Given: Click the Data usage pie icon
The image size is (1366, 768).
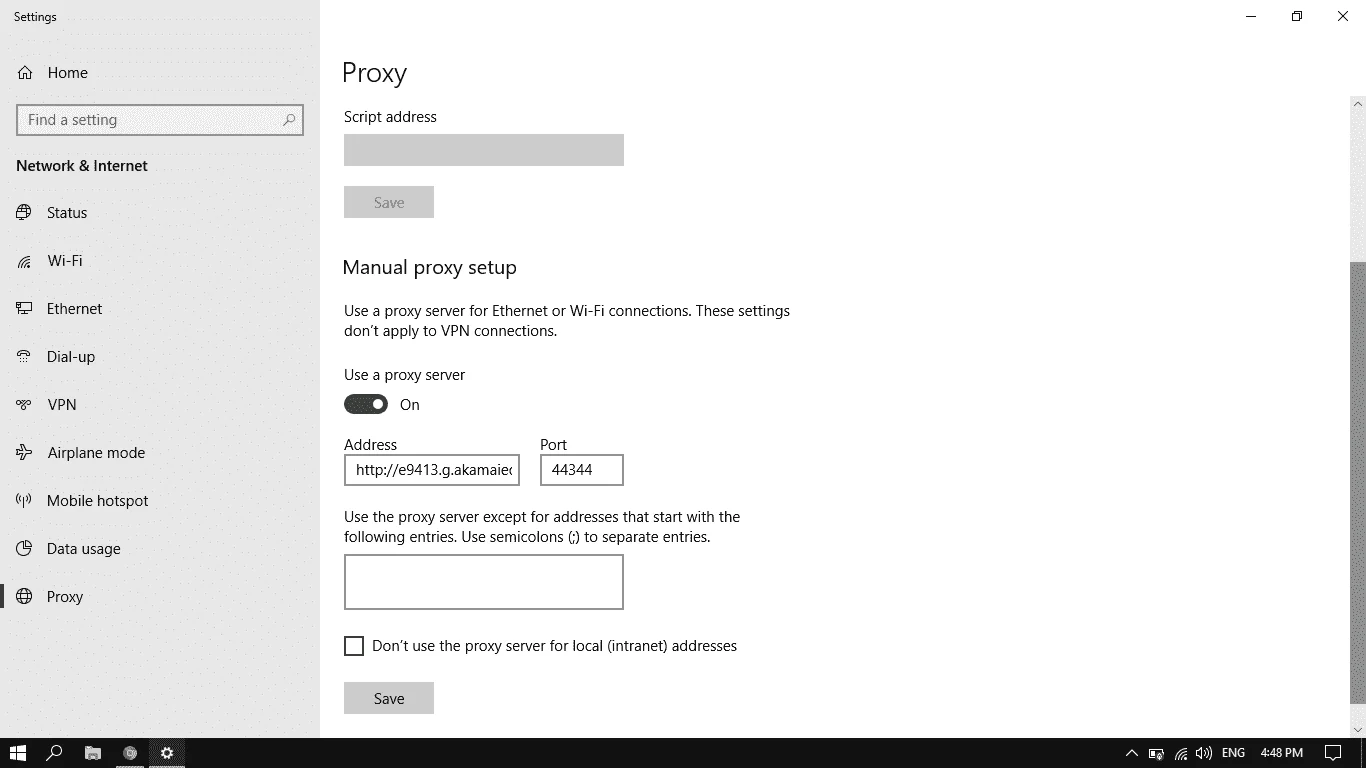Looking at the screenshot, I should click(x=24, y=549).
